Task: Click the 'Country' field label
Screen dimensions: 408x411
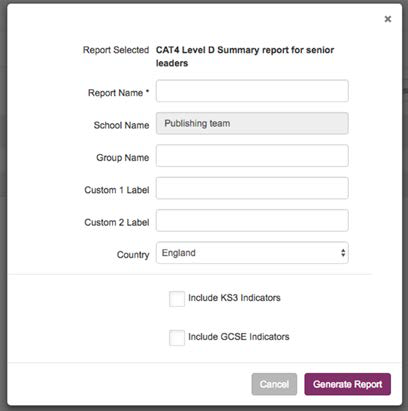Action: tap(133, 255)
